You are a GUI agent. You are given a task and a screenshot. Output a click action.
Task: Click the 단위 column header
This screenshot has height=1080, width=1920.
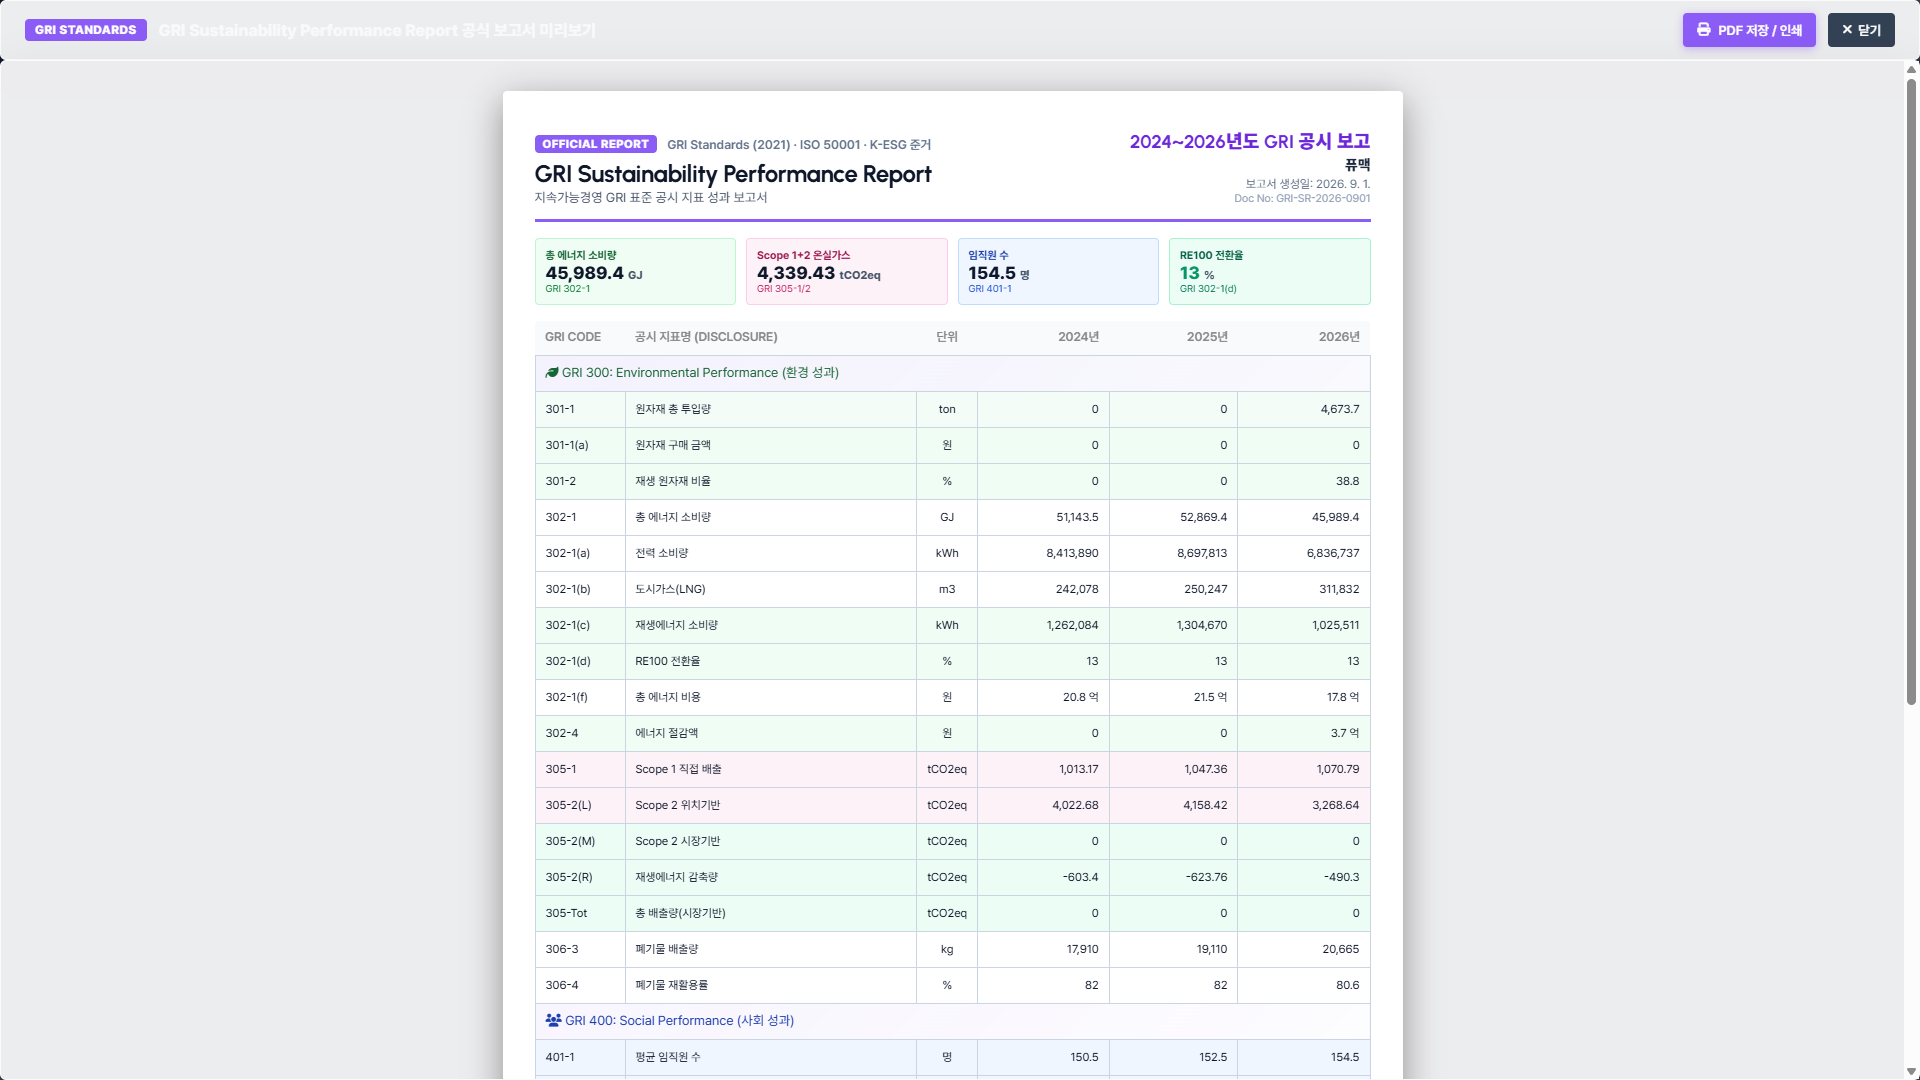tap(947, 337)
